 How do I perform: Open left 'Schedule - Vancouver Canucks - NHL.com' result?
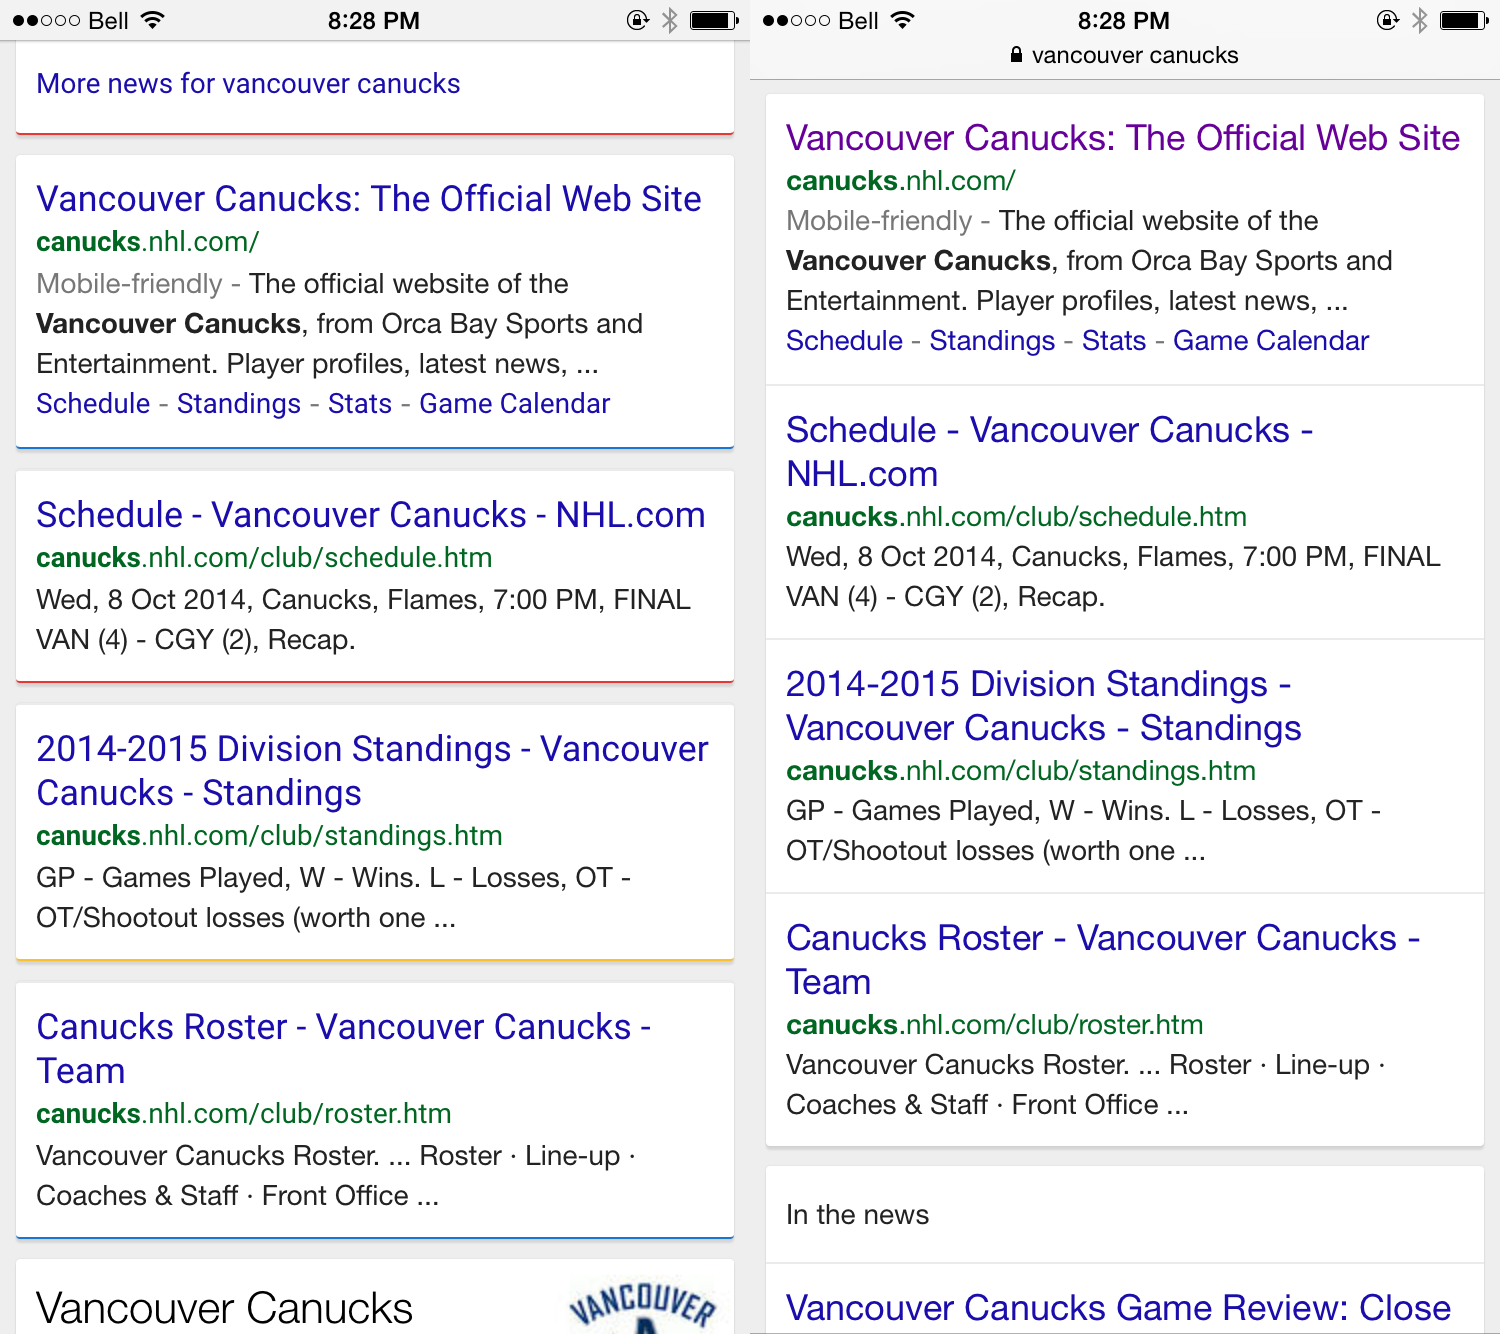[x=370, y=515]
